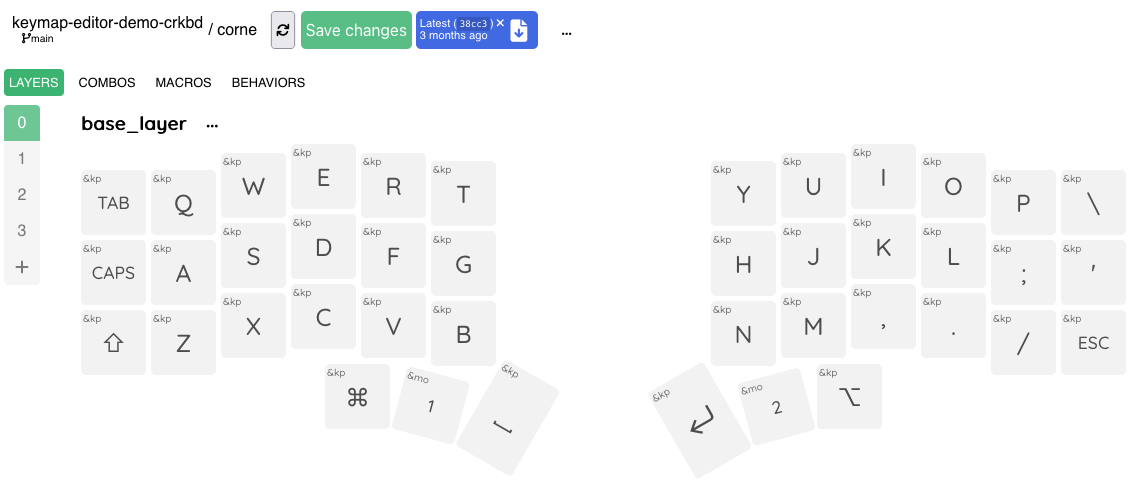Click the Save changes button
The image size is (1146, 486).
[x=356, y=30]
